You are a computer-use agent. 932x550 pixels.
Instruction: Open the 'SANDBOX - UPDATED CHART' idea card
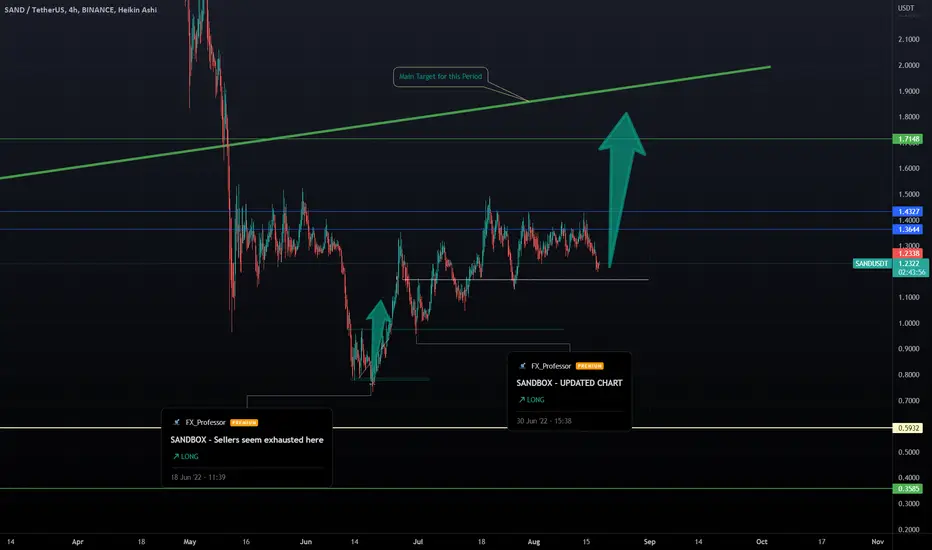[x=569, y=391]
